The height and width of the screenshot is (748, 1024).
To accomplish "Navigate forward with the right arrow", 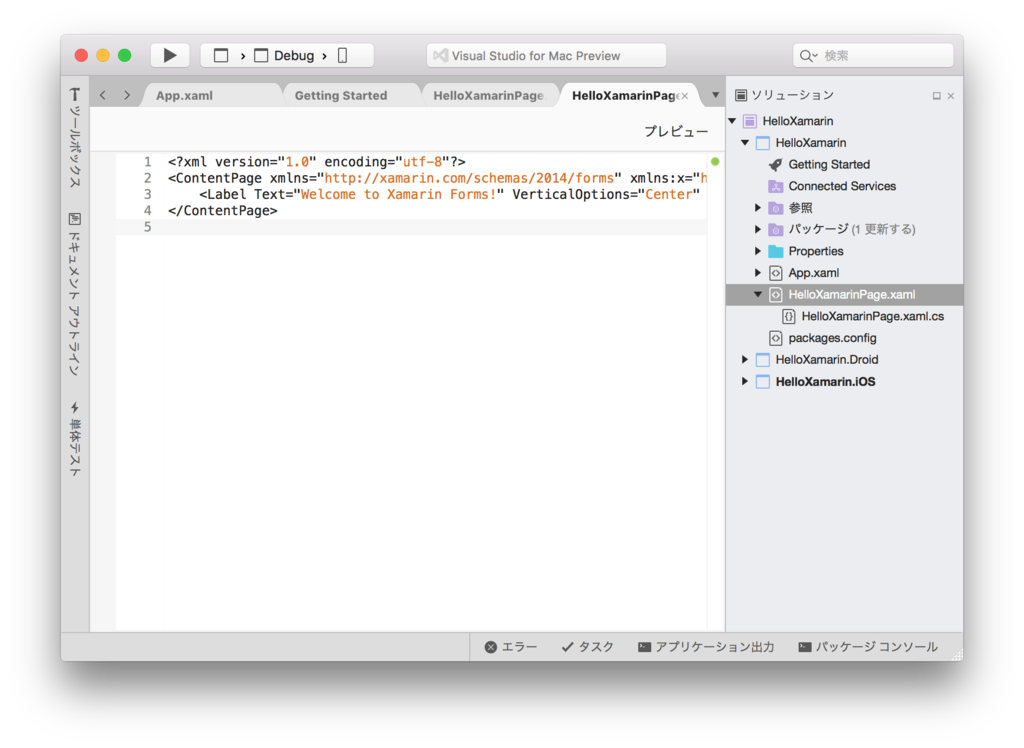I will pyautogui.click(x=127, y=95).
